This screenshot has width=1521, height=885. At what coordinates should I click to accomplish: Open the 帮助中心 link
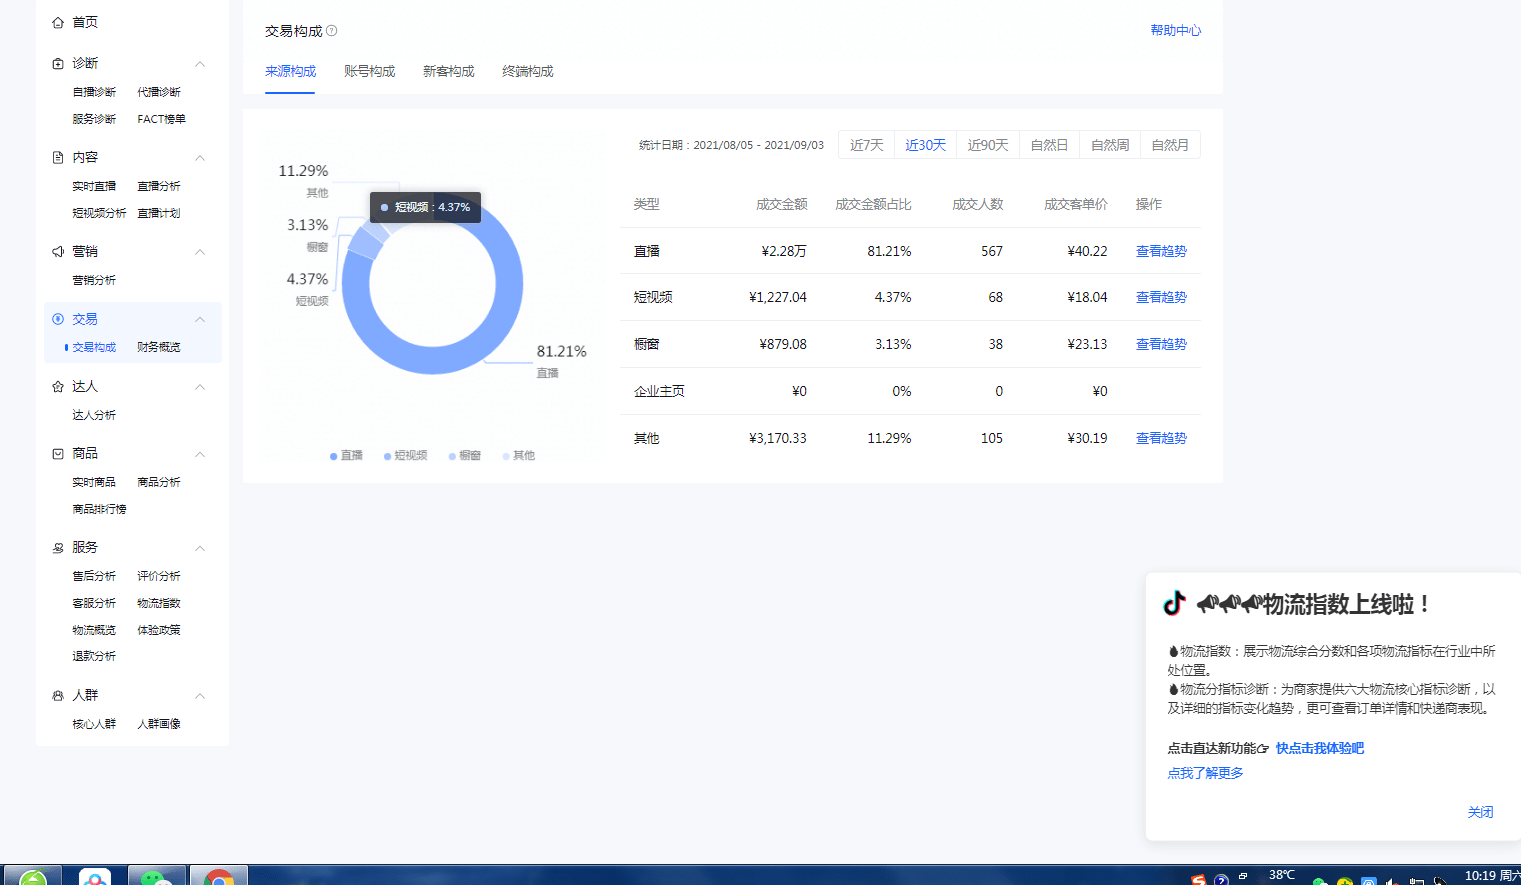click(1175, 31)
